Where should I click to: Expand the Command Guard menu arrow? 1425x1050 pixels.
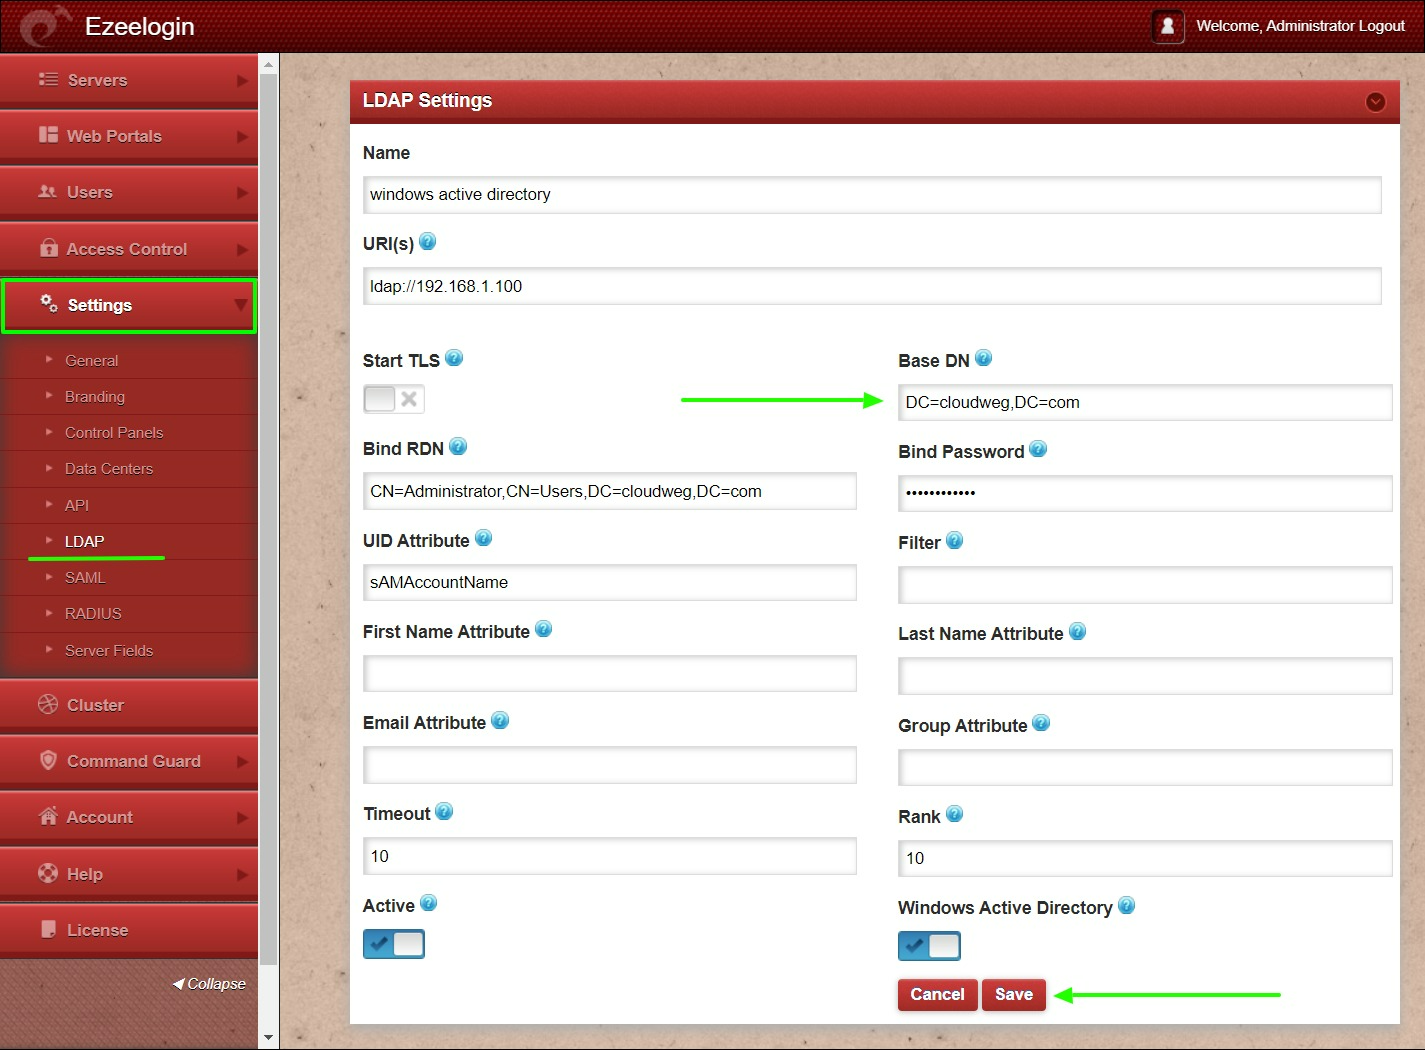pos(242,761)
